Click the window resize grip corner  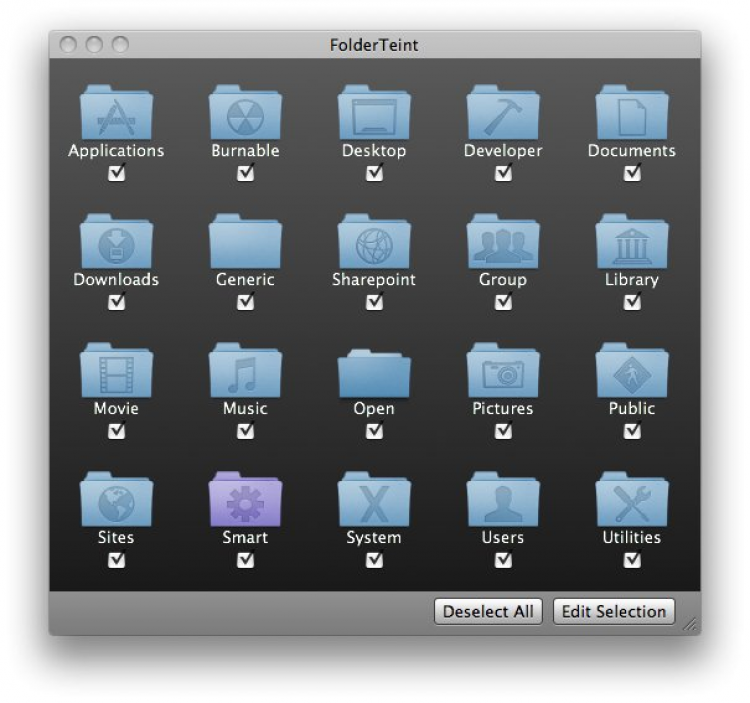tap(690, 624)
